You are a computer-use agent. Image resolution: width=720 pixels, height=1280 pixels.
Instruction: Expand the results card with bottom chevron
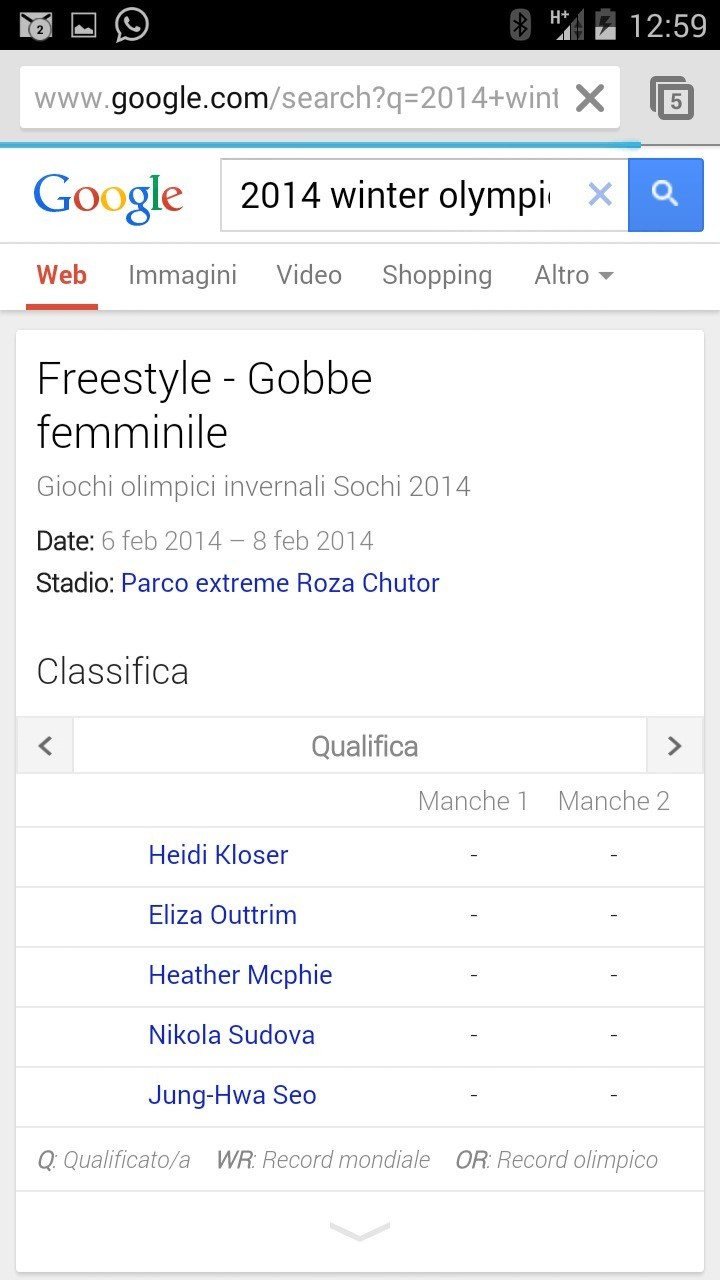tap(359, 1232)
